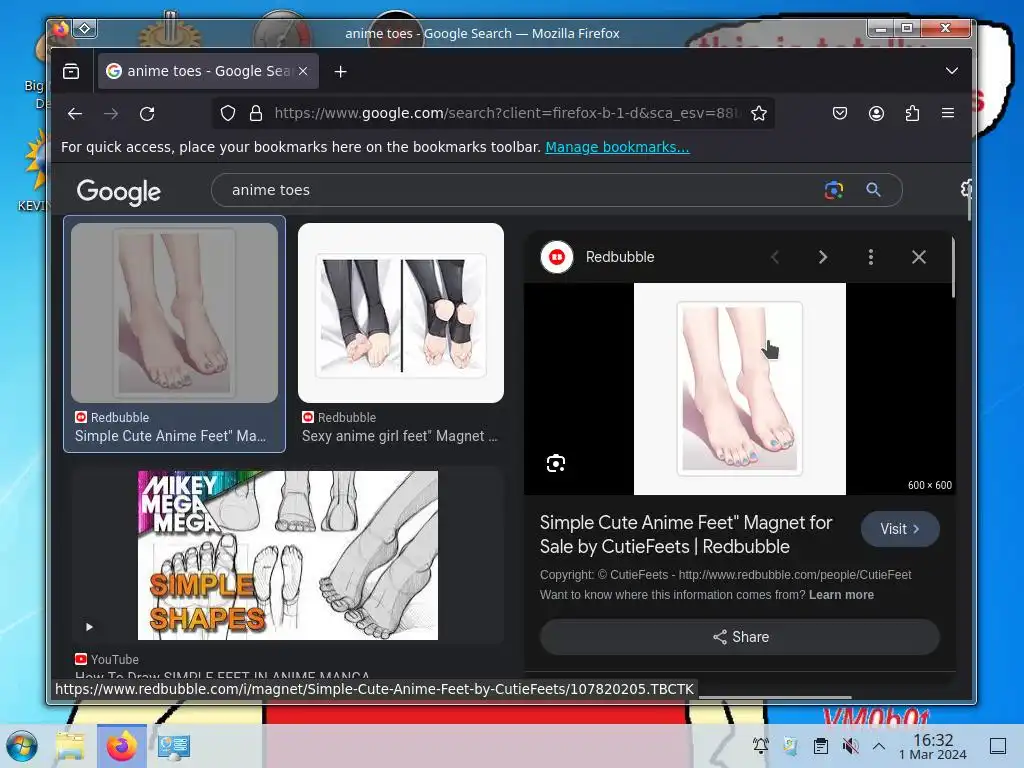This screenshot has width=1024, height=768.
Task: Click YouTube source label under video result
Action: (x=107, y=660)
